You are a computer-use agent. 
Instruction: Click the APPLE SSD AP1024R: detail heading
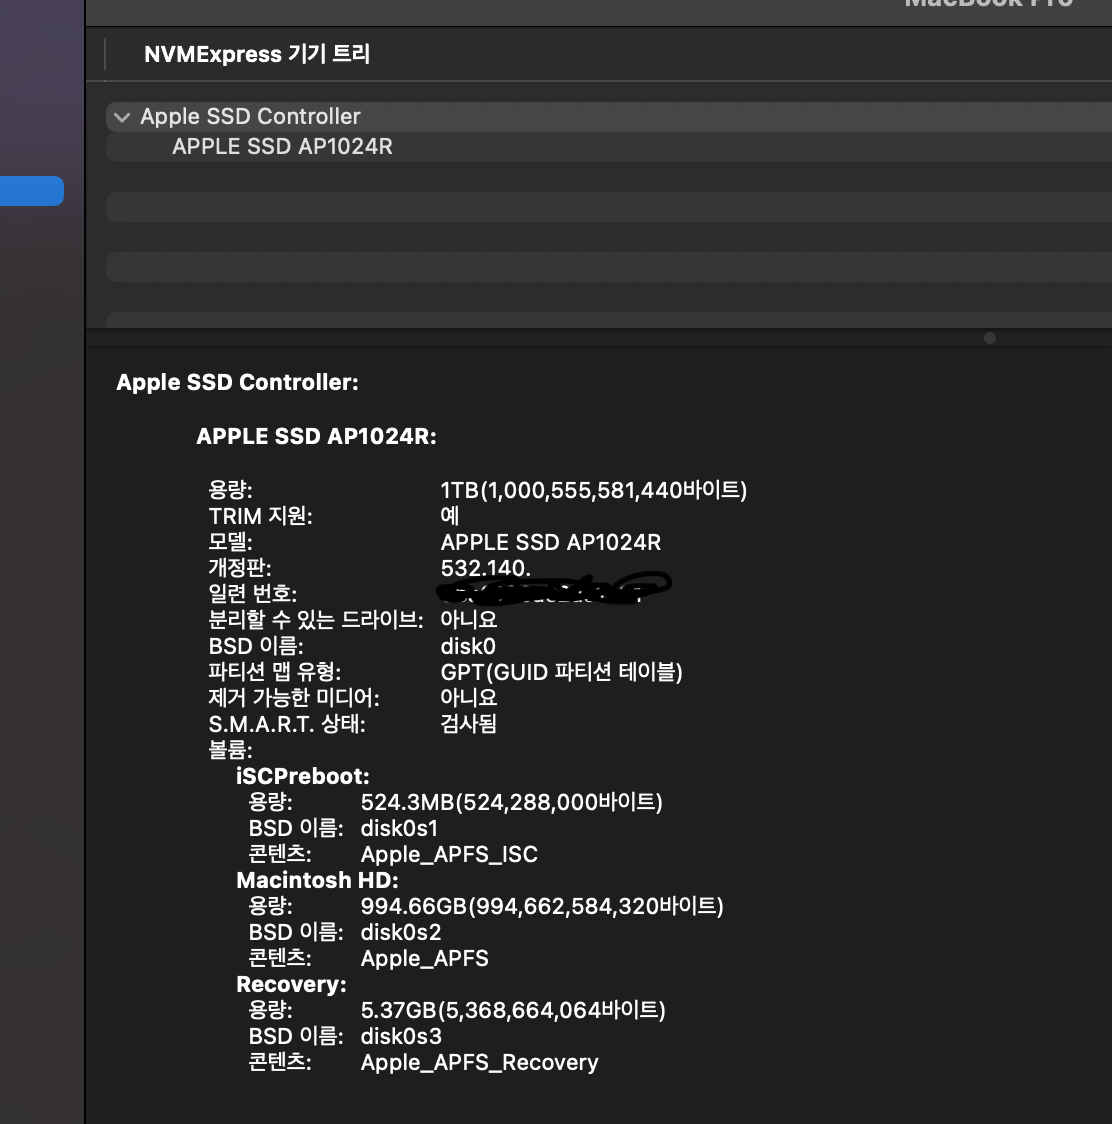point(316,436)
